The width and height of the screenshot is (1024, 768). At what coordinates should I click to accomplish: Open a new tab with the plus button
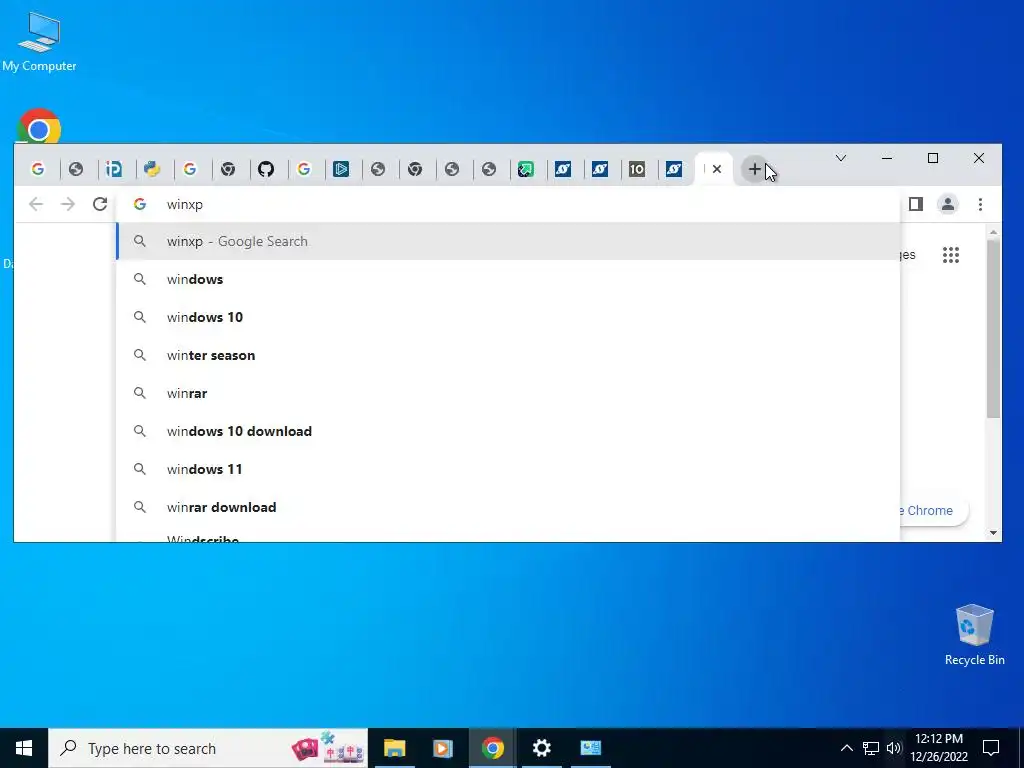pos(754,169)
